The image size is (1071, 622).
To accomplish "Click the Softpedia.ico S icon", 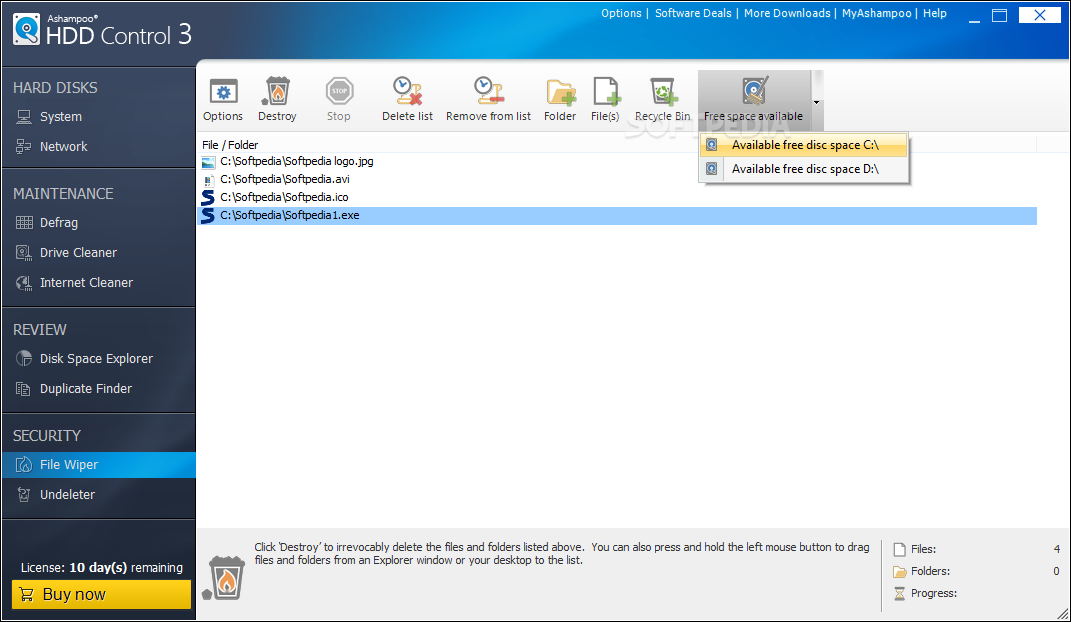I will coord(208,198).
